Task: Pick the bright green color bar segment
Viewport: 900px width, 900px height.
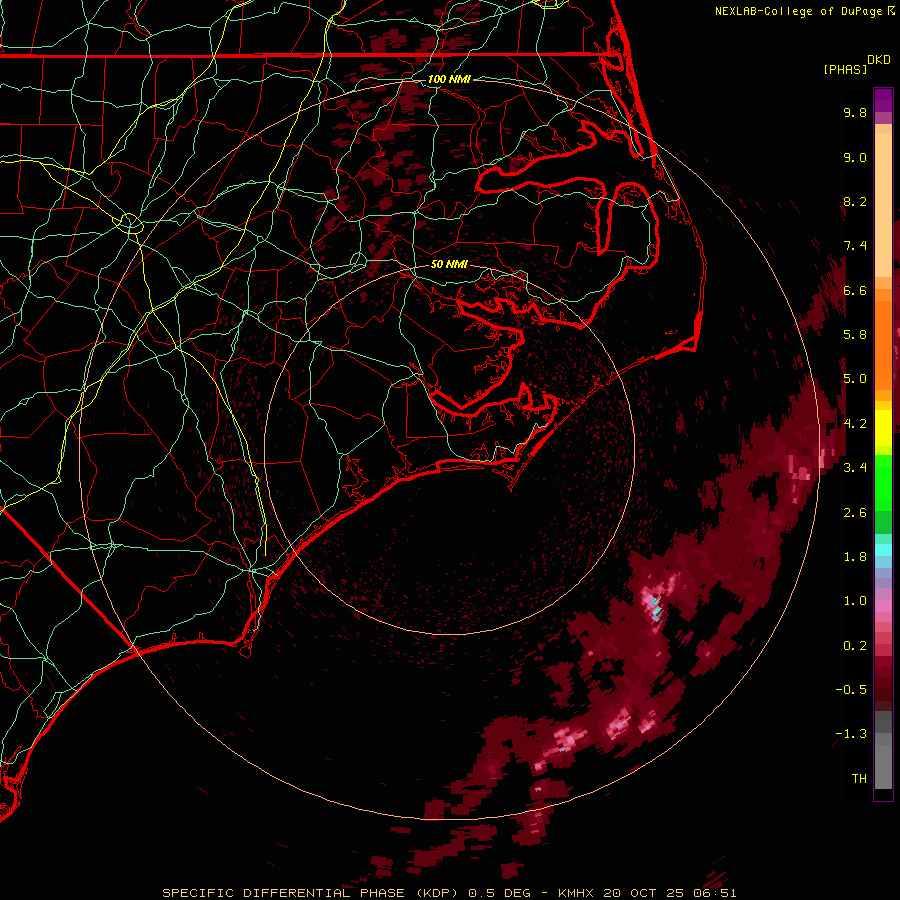Action: (x=883, y=483)
